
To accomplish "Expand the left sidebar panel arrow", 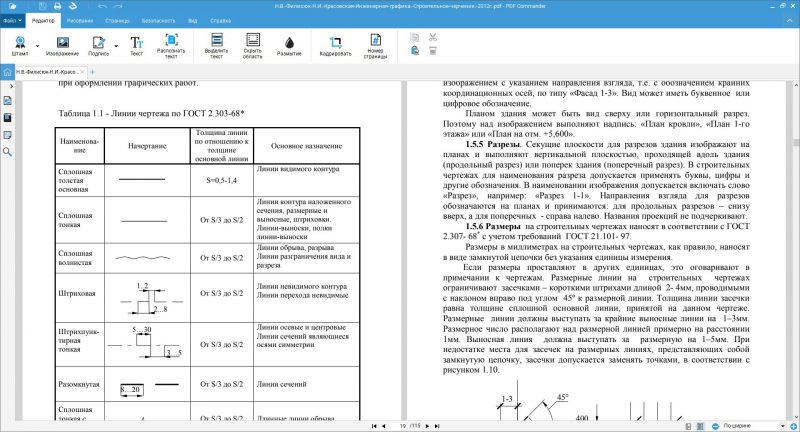I will click(x=11, y=86).
